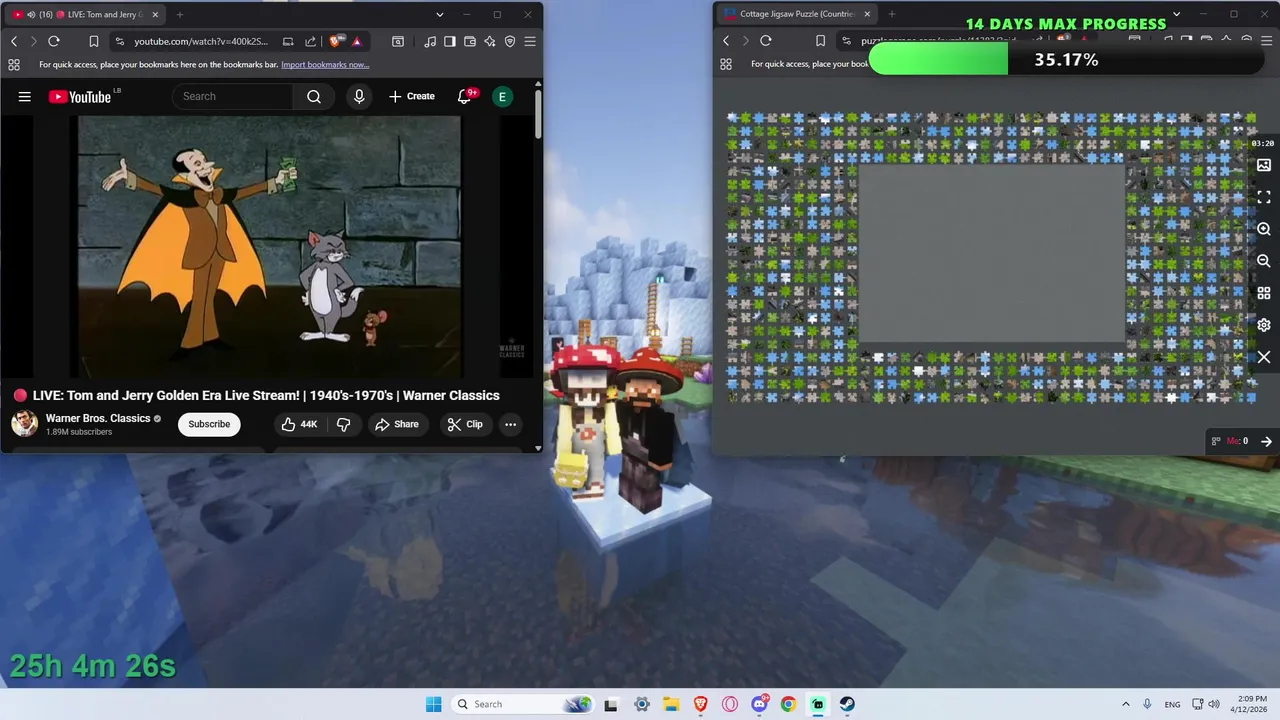Click the youtube.com address bar URL

click(201, 41)
